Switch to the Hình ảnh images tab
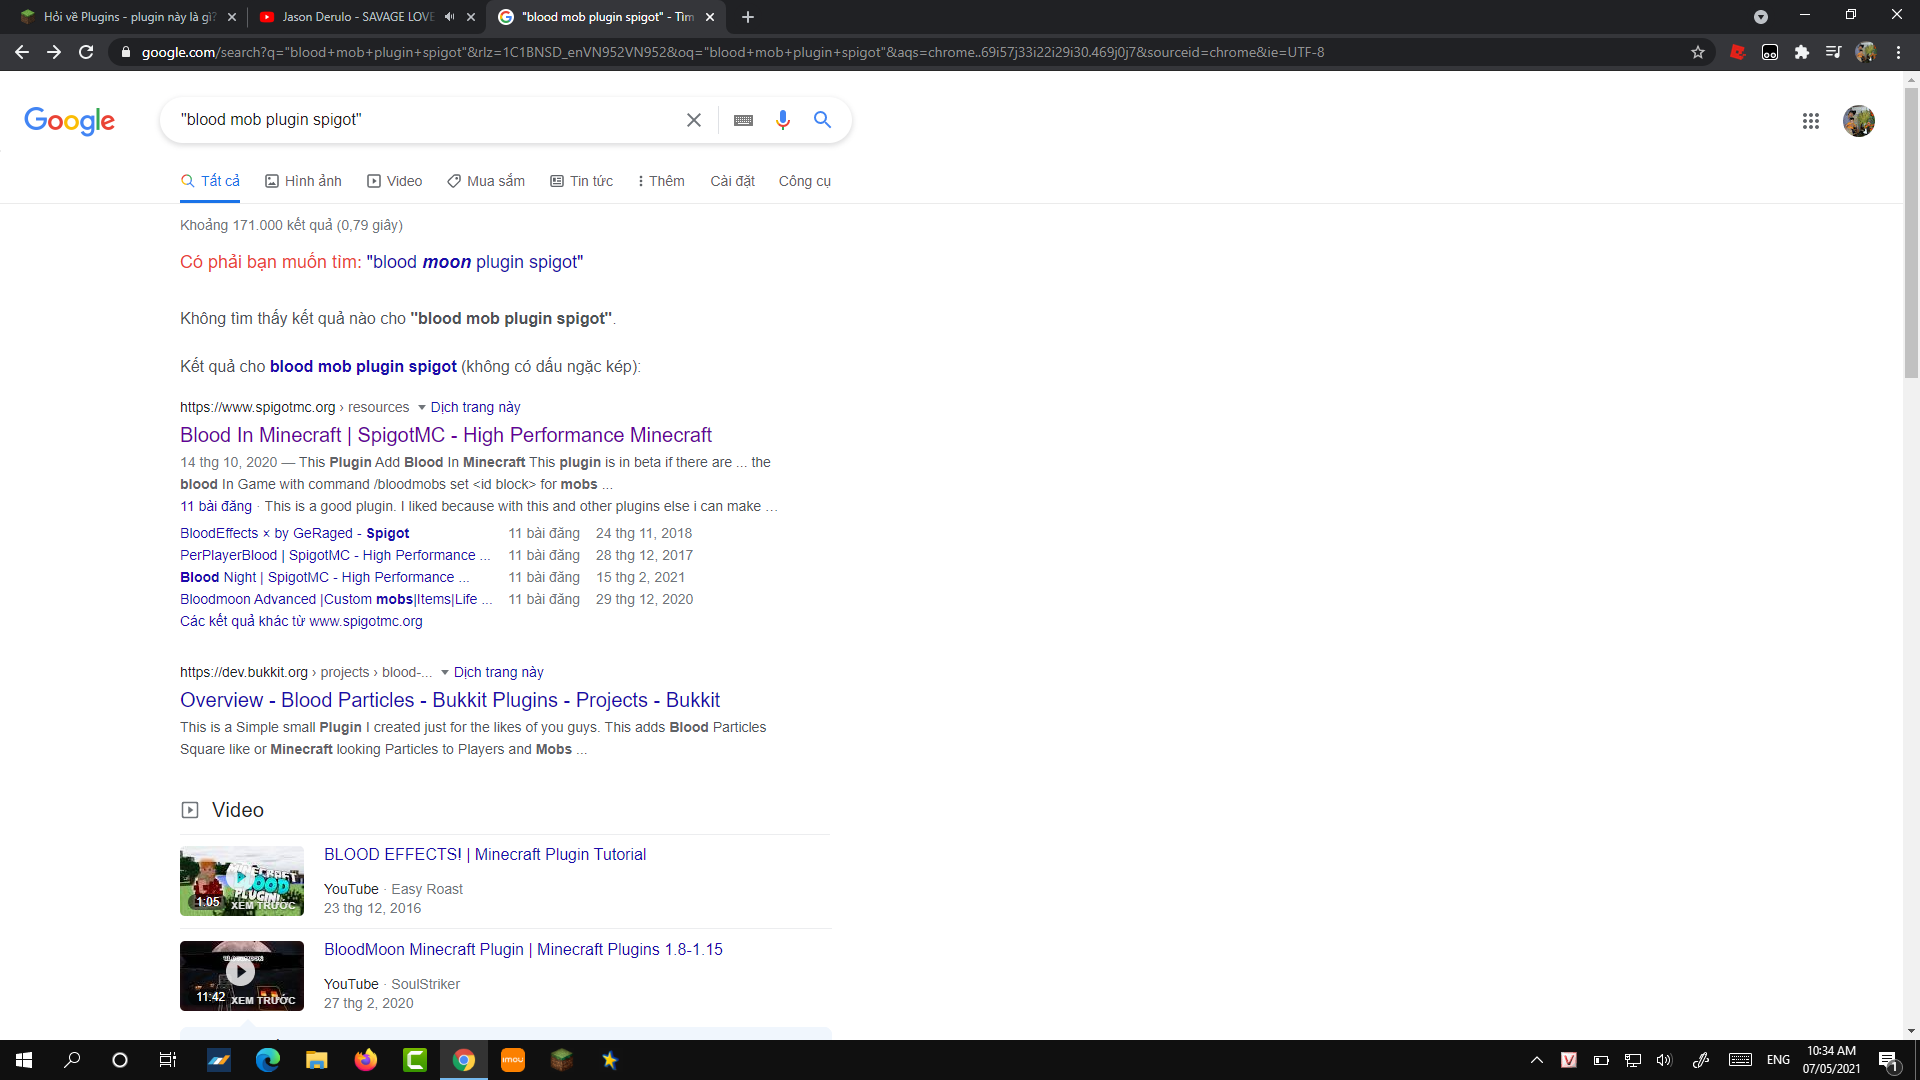Screen dimensions: 1920x1080 [x=303, y=181]
